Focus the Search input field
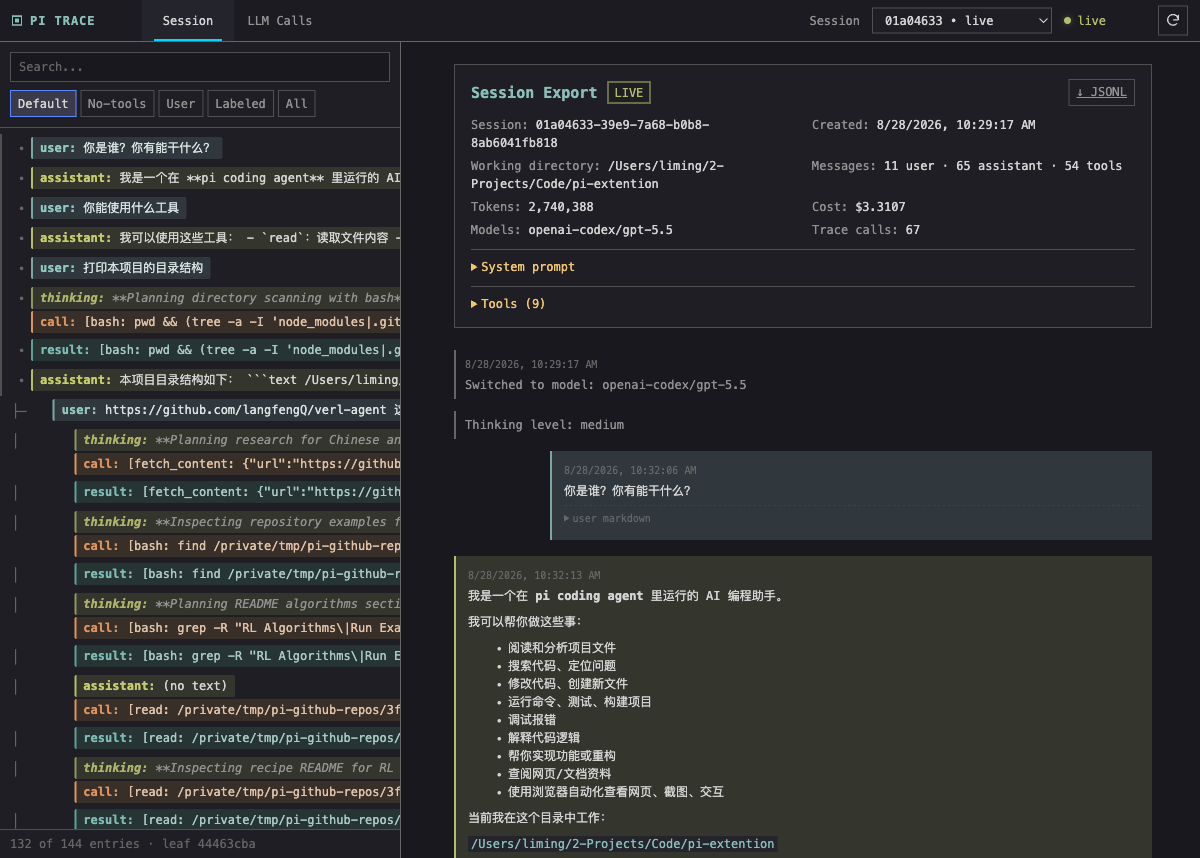 (200, 67)
